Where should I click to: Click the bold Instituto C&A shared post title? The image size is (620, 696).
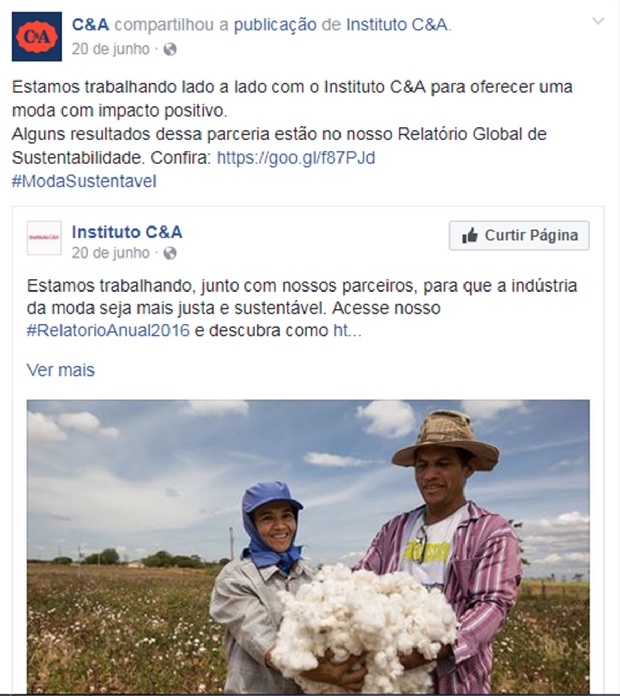click(x=127, y=232)
